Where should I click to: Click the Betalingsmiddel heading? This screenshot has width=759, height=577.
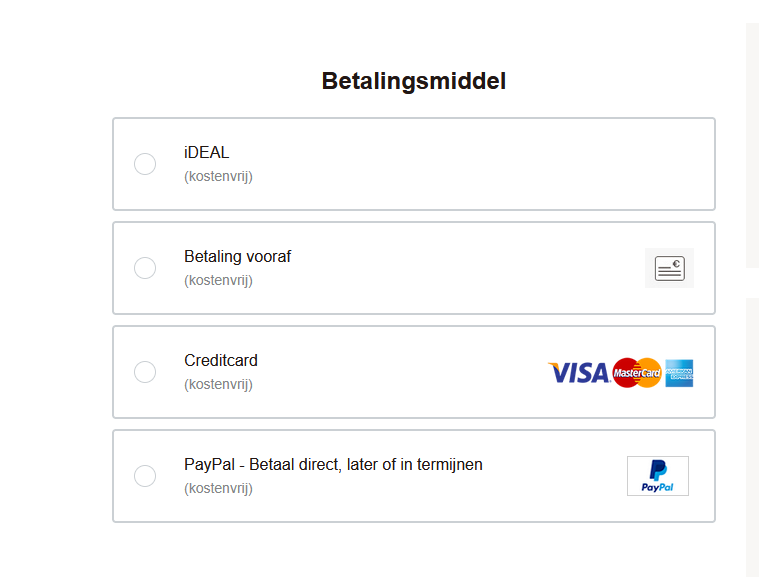[x=414, y=81]
